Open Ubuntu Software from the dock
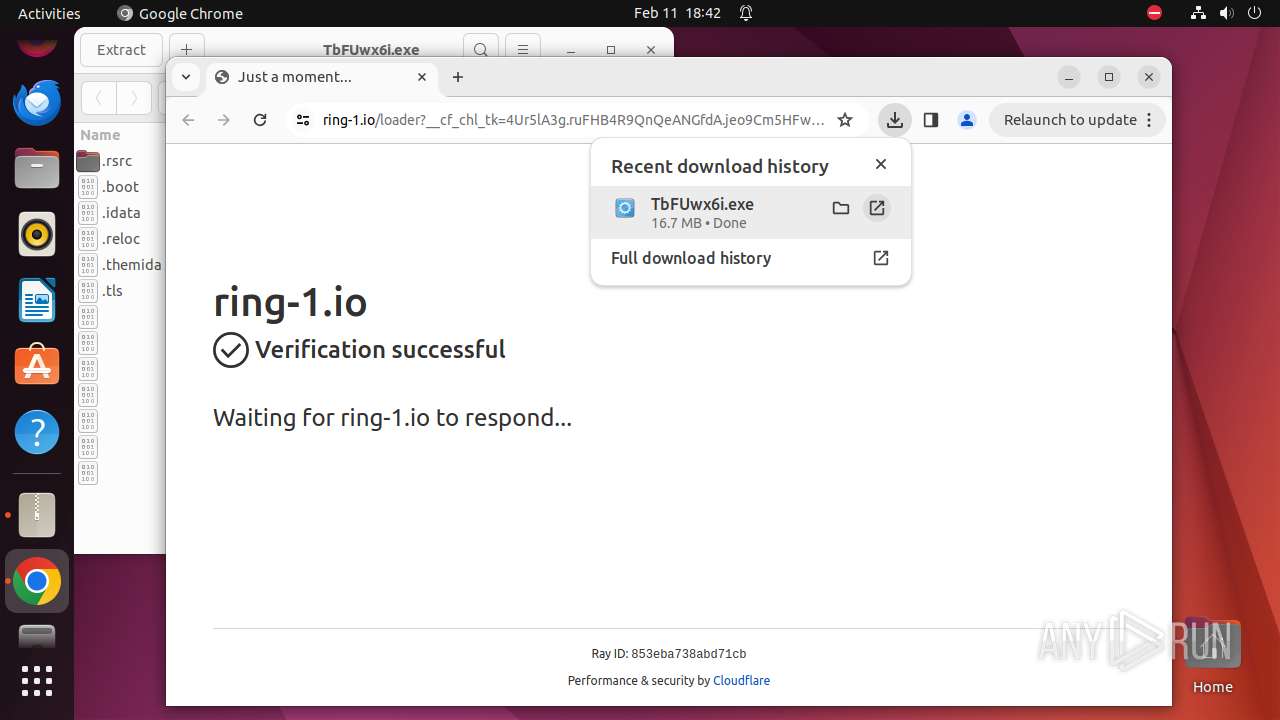 tap(37, 367)
